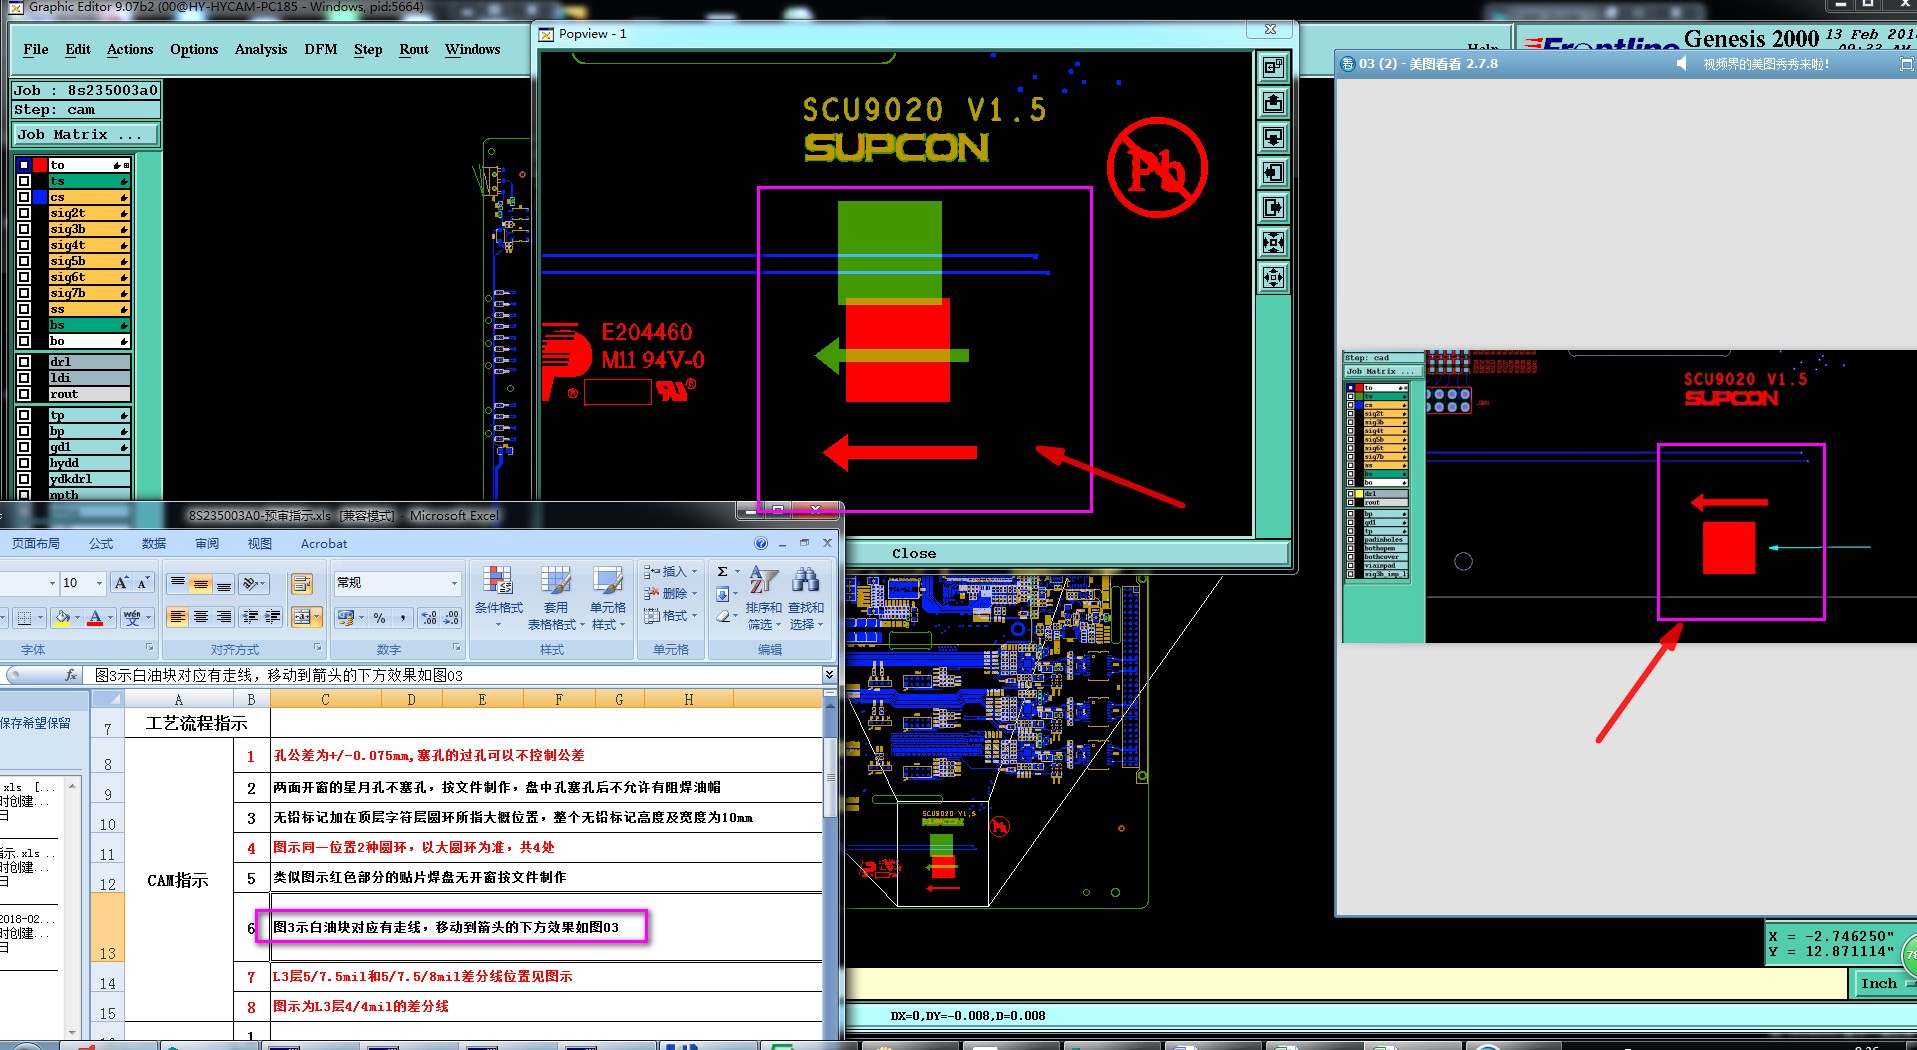Pan the Popview down with arrow icon

coord(1273,138)
